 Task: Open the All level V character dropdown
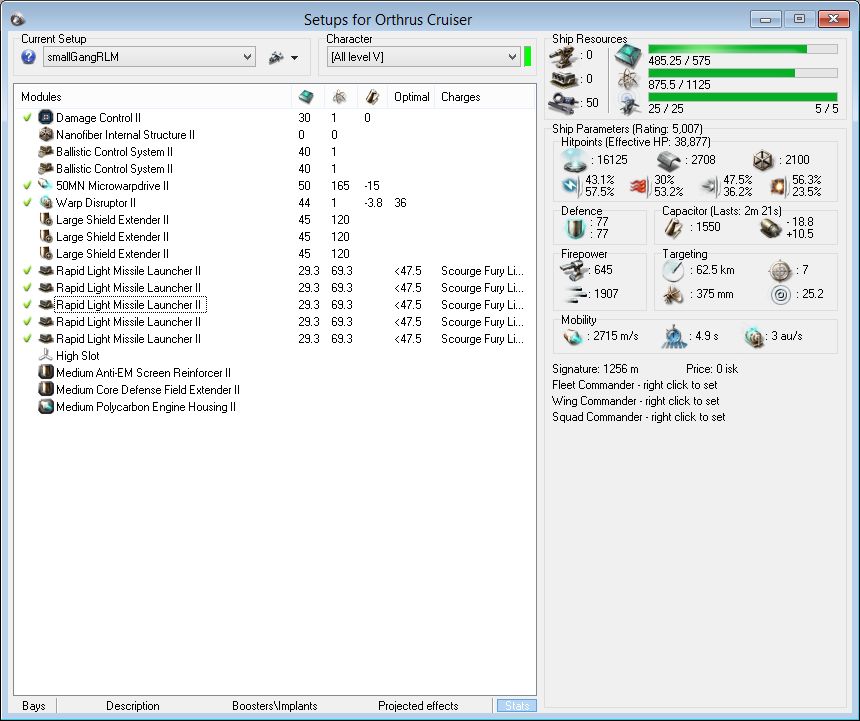click(423, 57)
